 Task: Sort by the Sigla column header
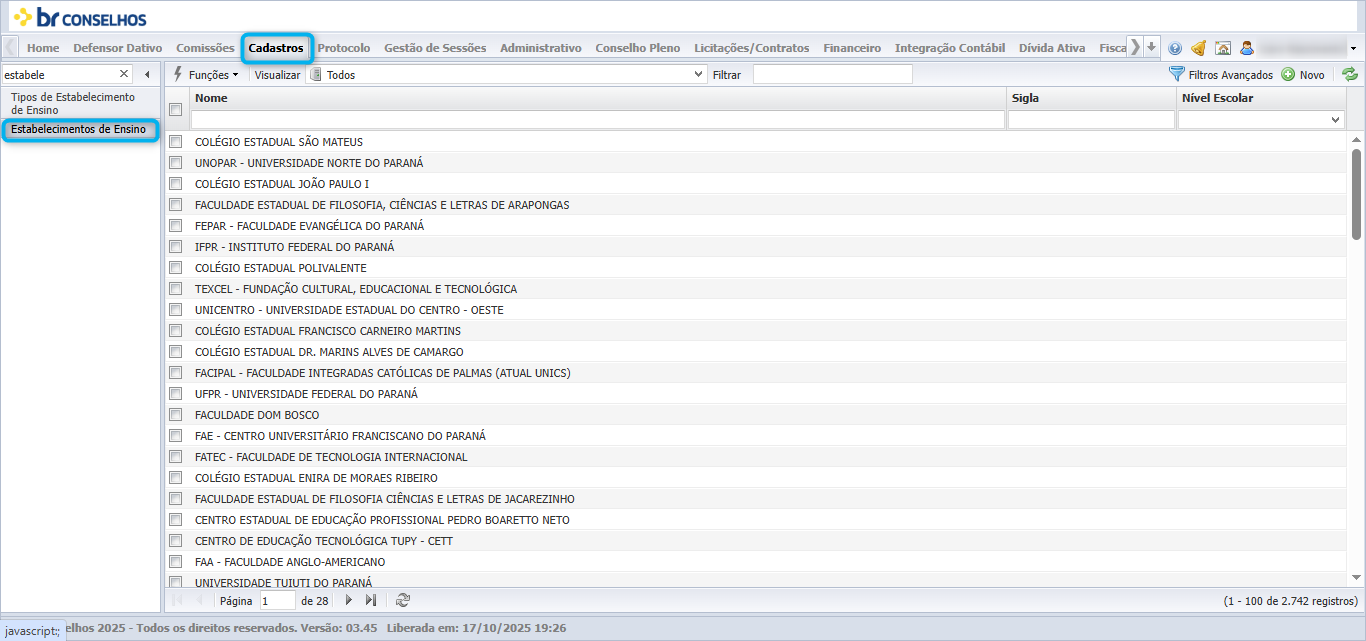(x=1091, y=98)
